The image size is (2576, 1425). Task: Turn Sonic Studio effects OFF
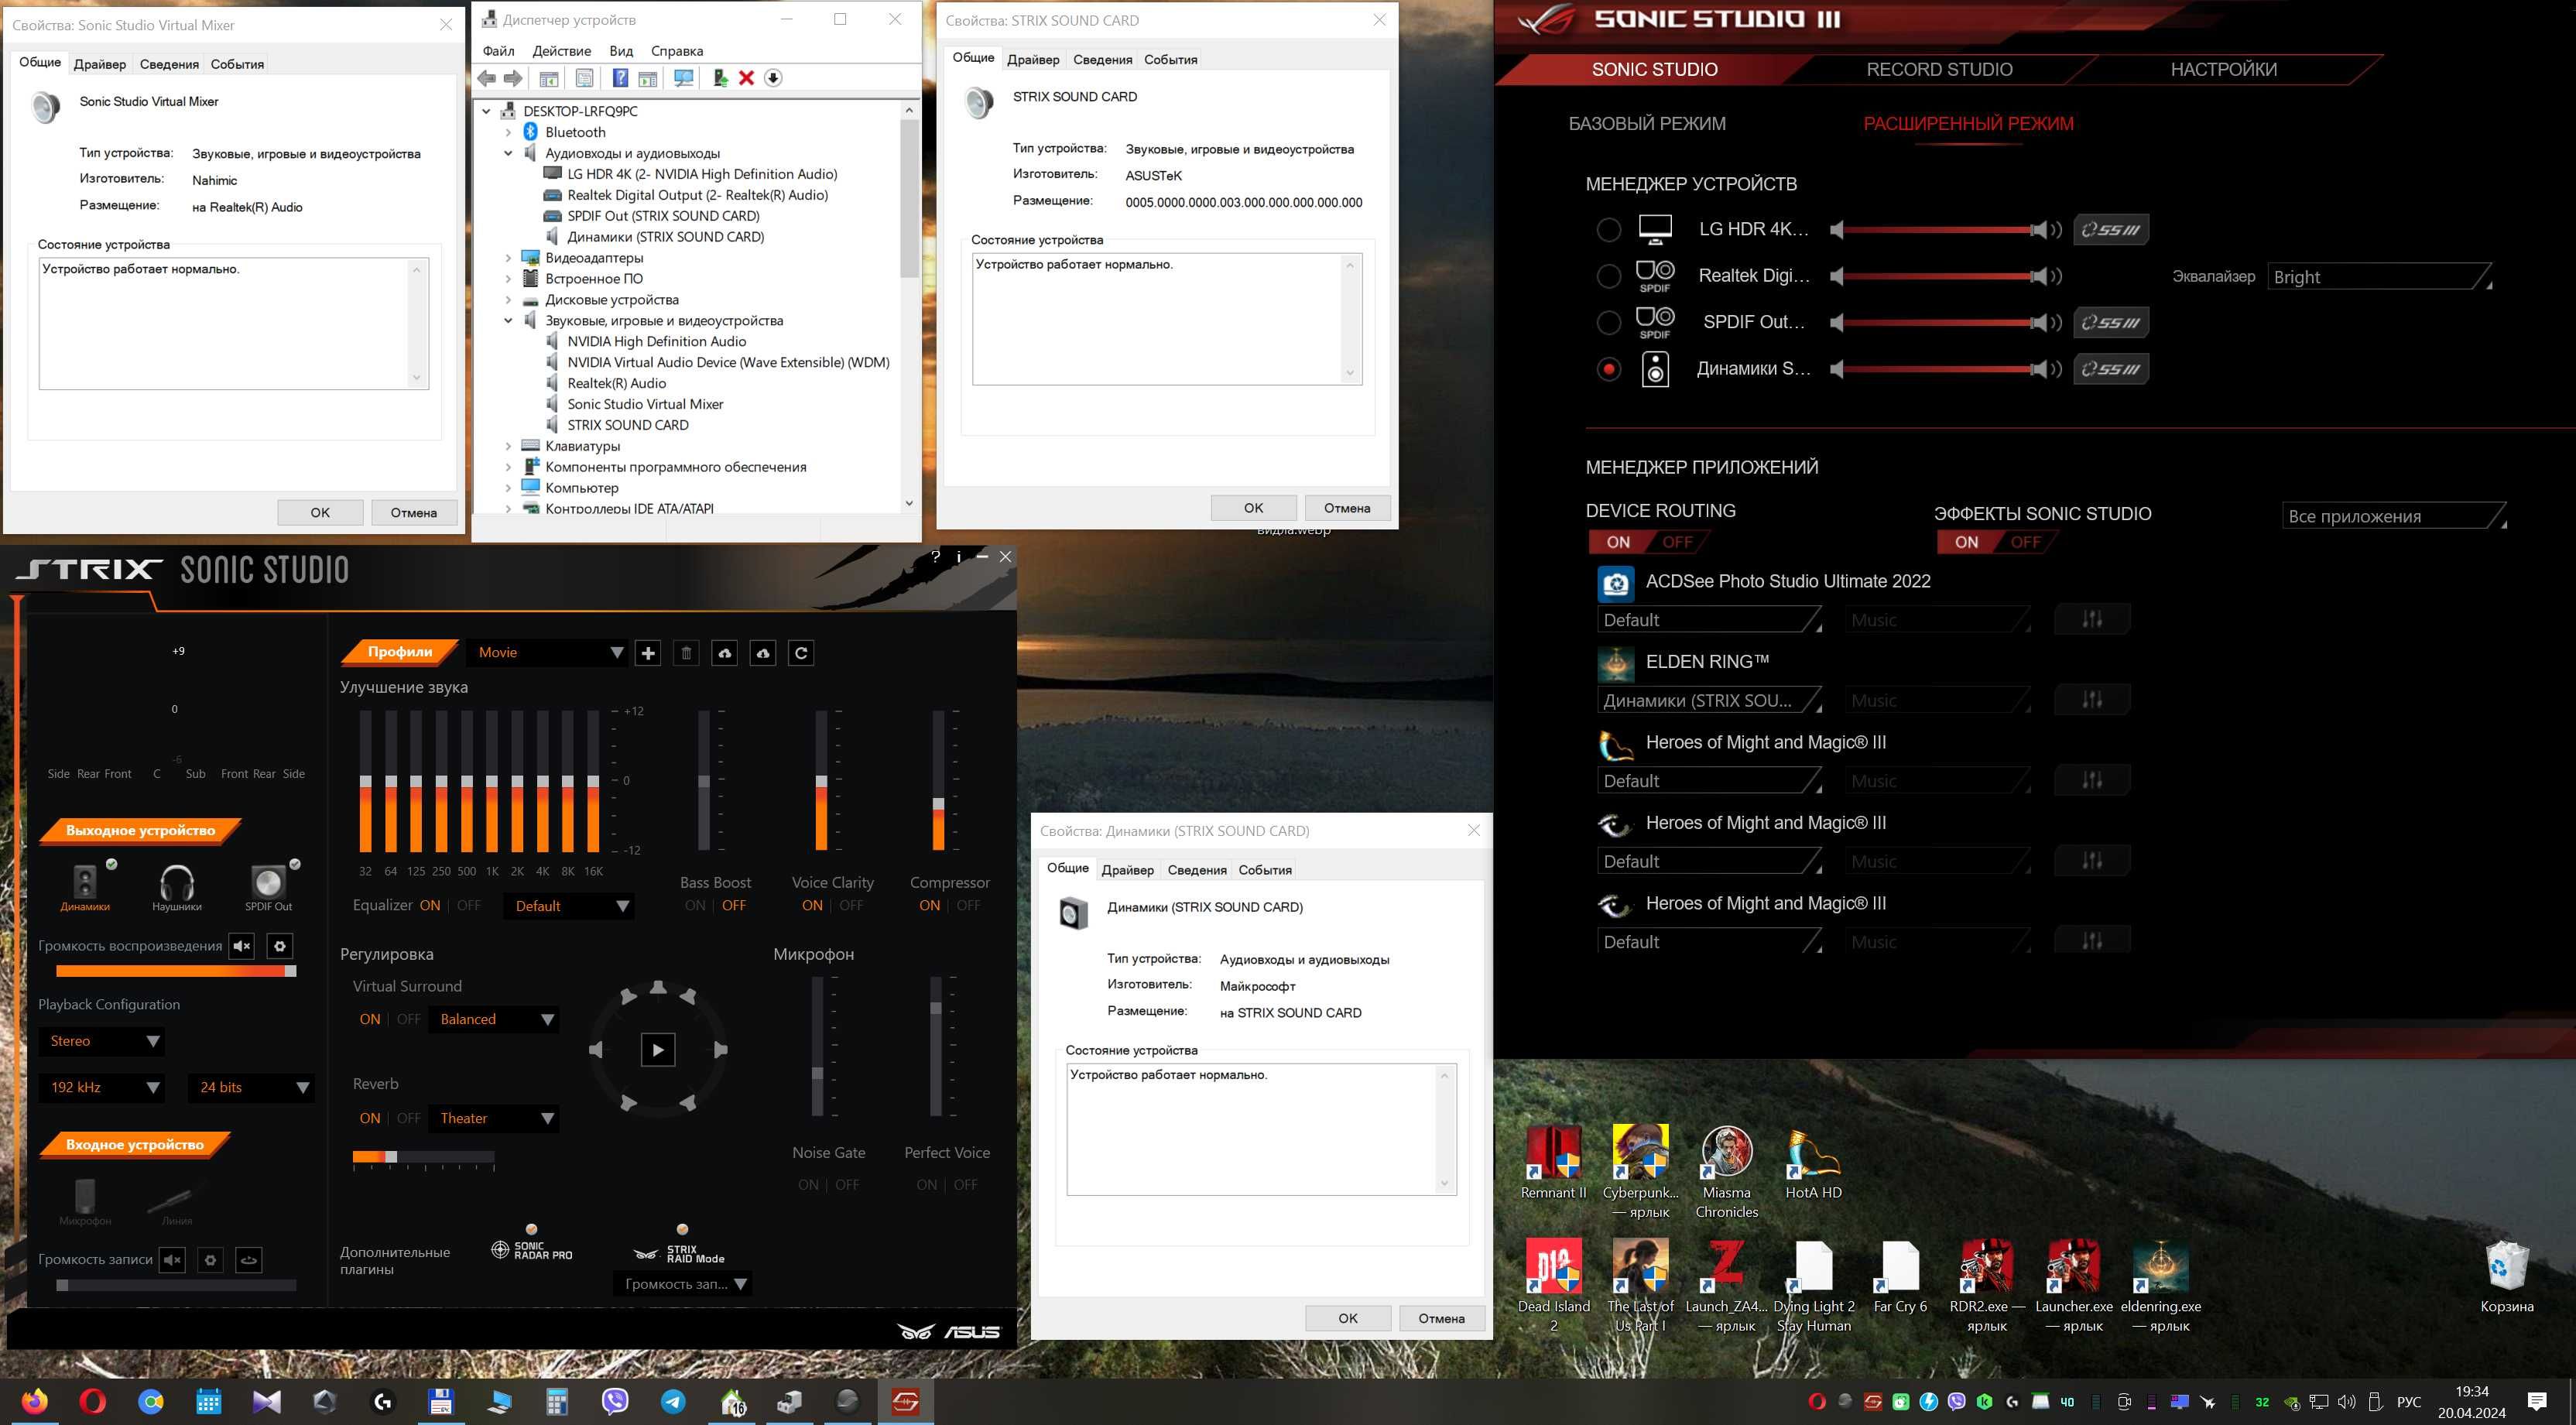pos(2025,542)
